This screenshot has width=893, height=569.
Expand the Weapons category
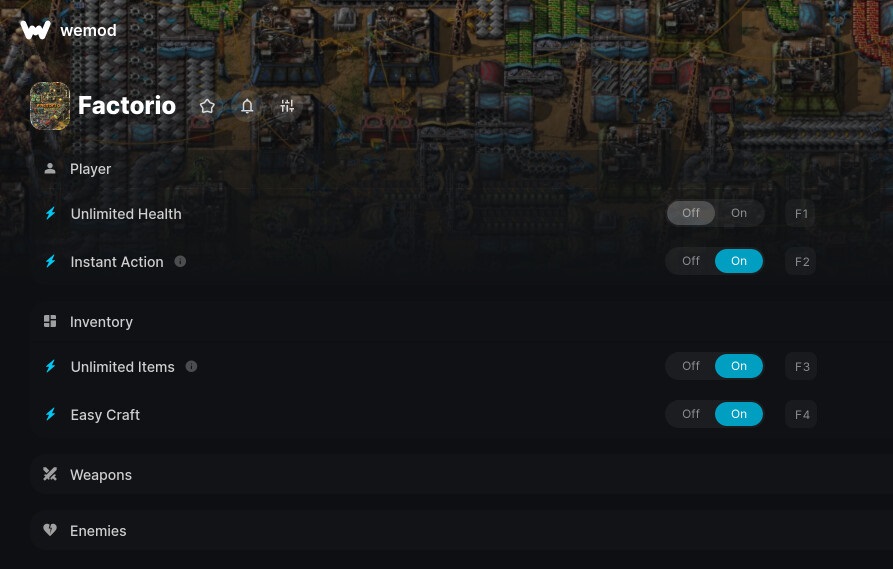click(461, 474)
